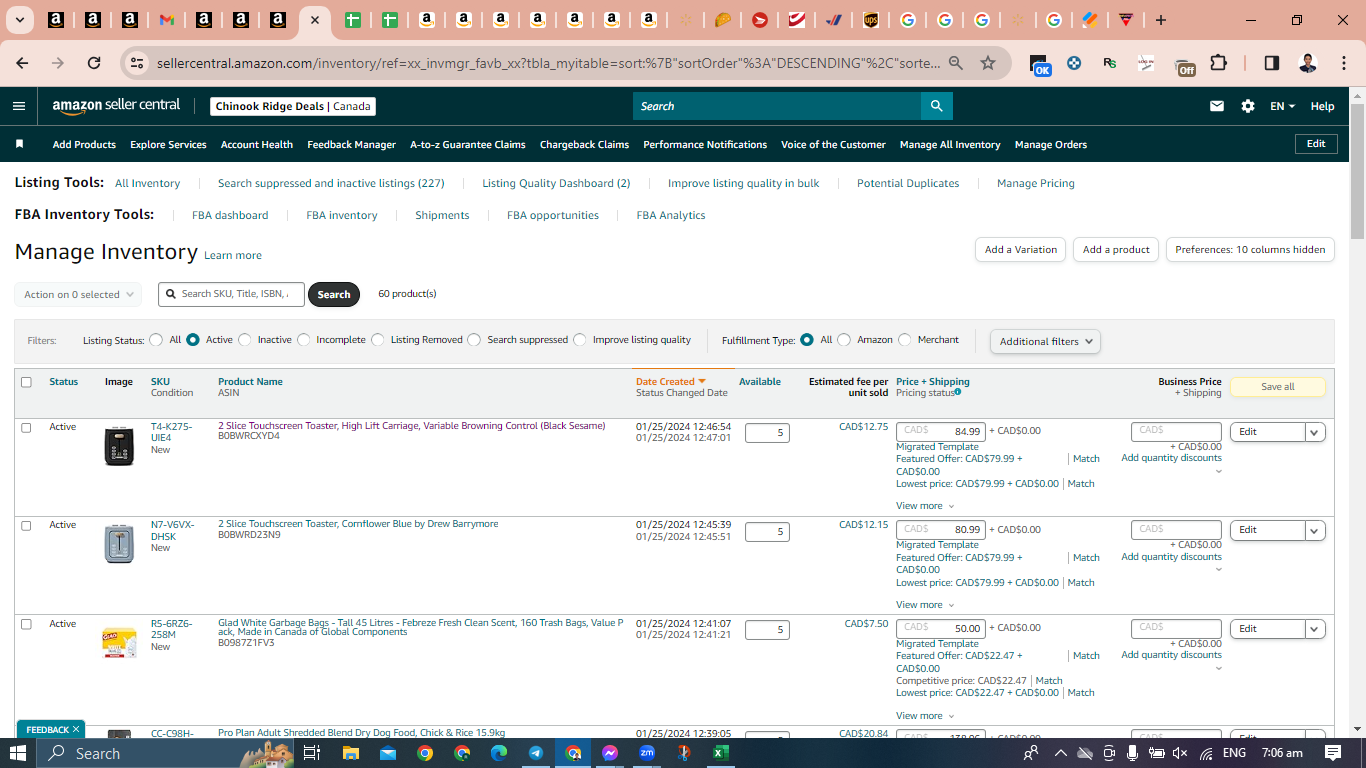The image size is (1366, 768).
Task: Bookmark this page with the star icon
Action: click(x=988, y=63)
